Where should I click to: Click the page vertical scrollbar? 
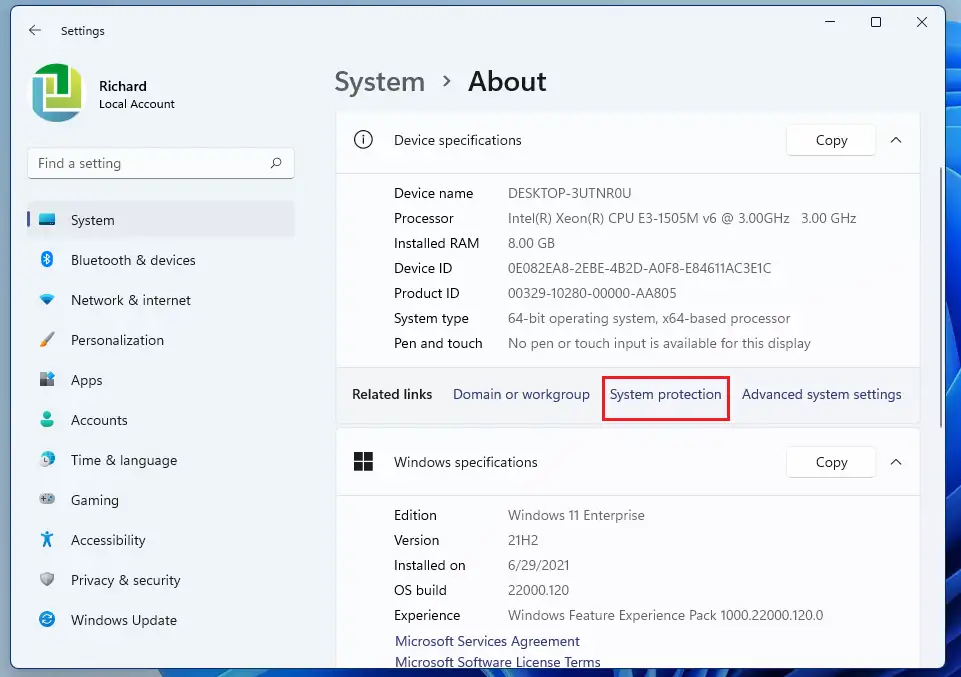(x=942, y=297)
